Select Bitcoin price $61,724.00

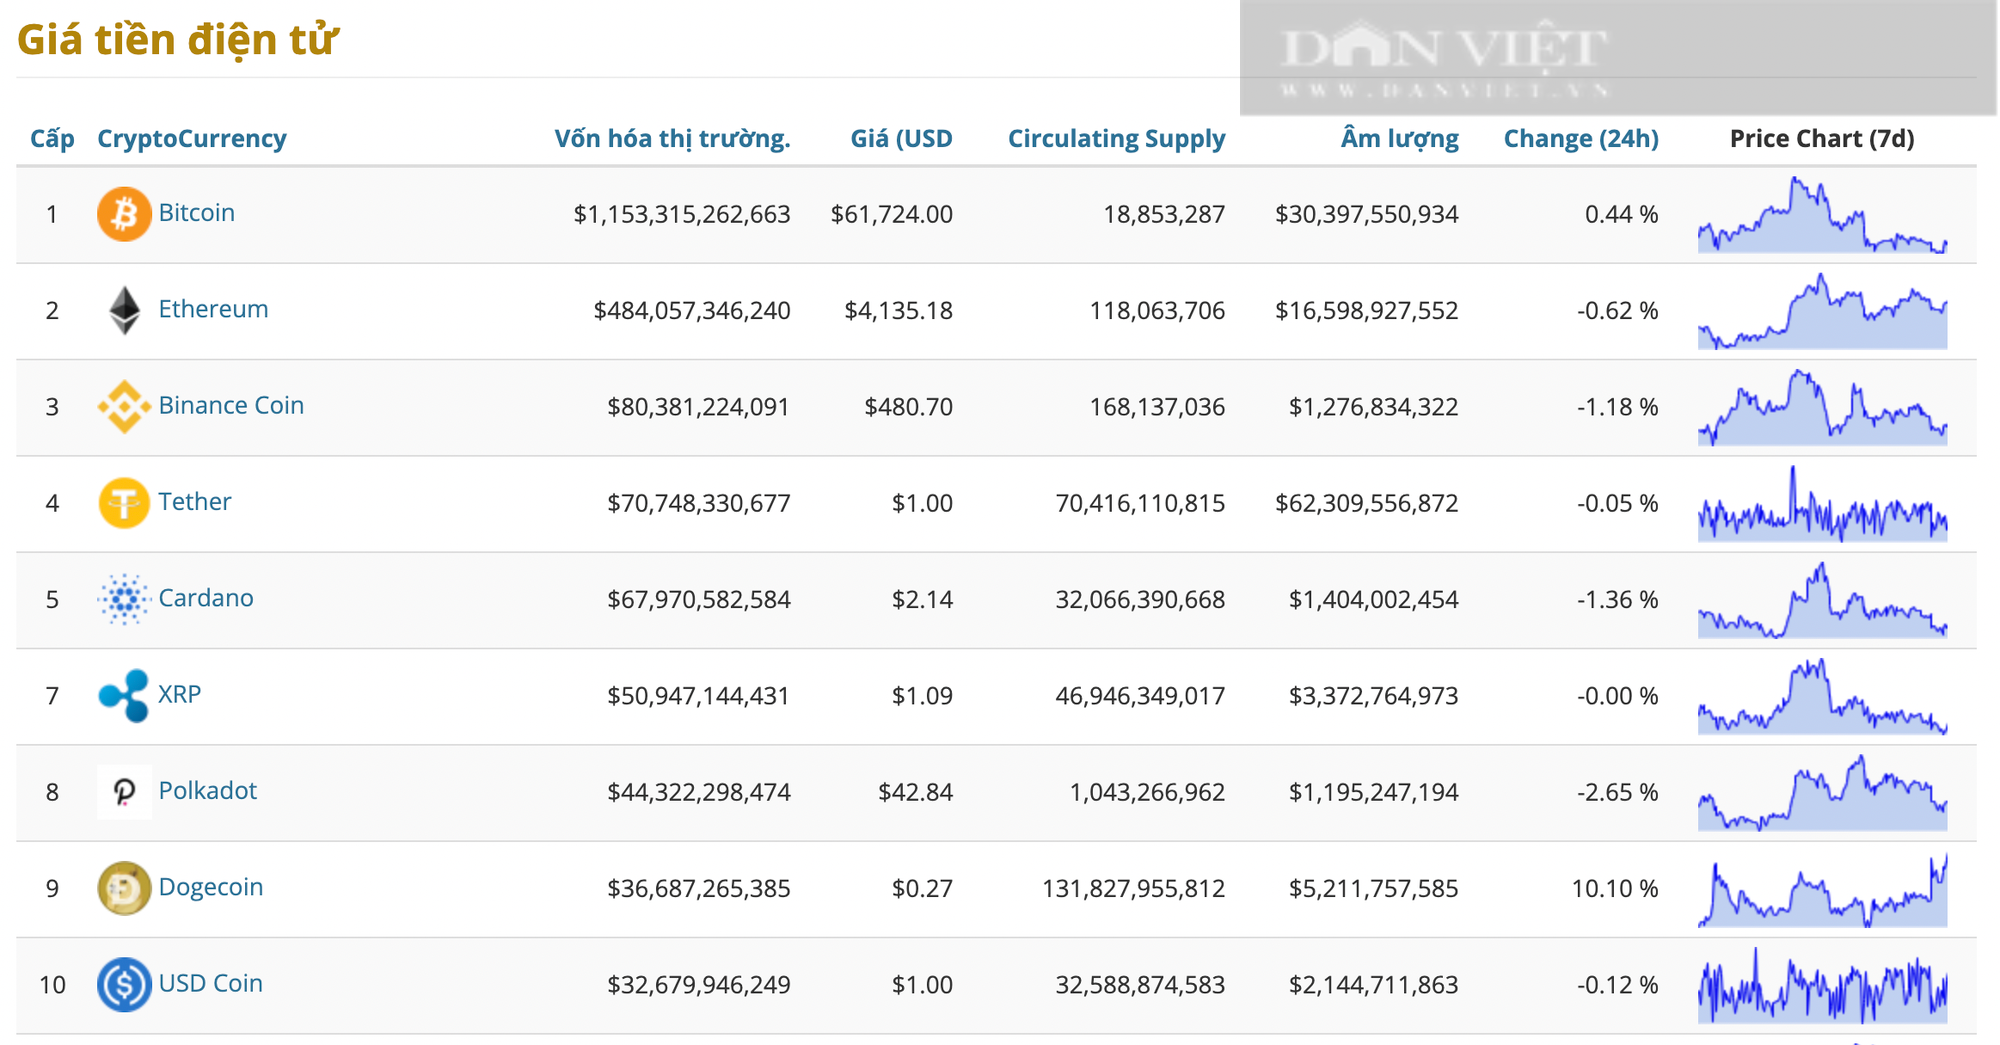click(891, 215)
